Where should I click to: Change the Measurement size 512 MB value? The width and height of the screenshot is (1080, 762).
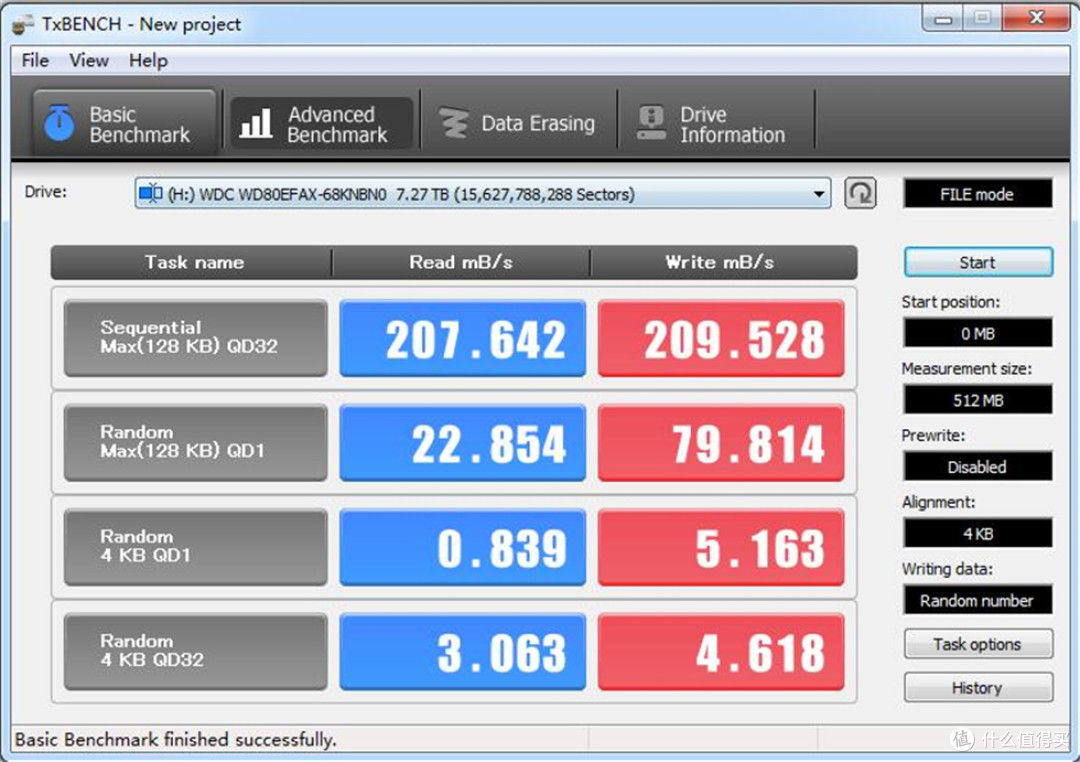pos(977,400)
